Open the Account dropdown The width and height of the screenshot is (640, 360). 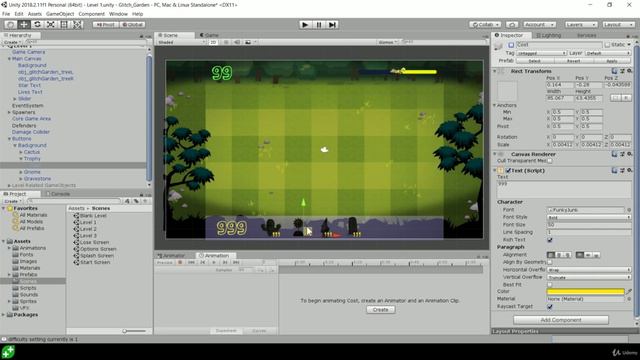pos(539,24)
